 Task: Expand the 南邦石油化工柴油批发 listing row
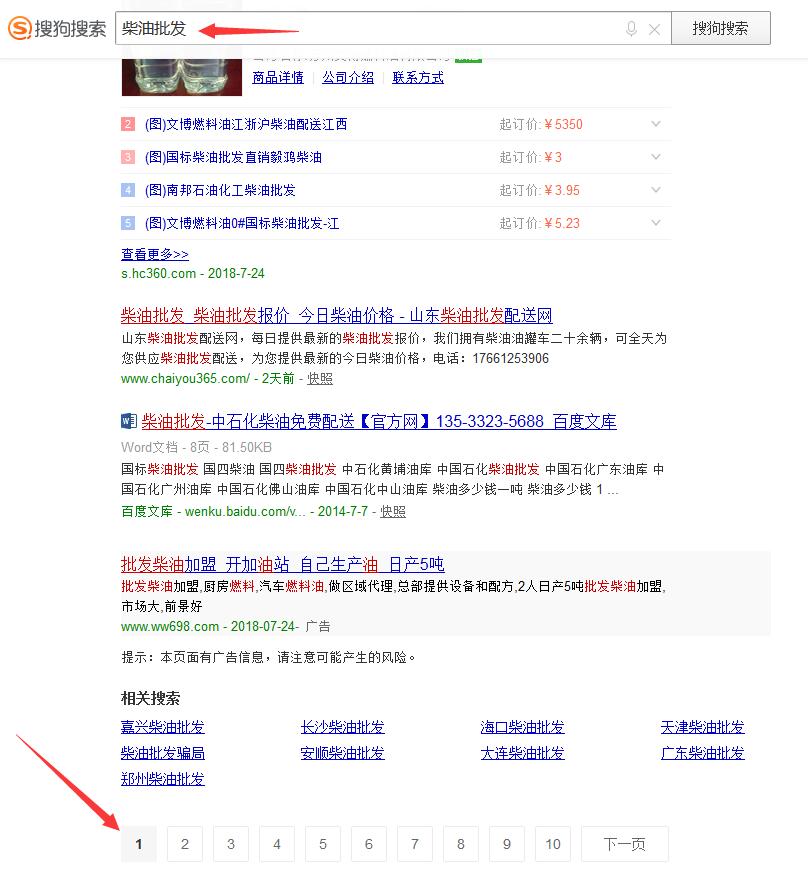(x=656, y=190)
